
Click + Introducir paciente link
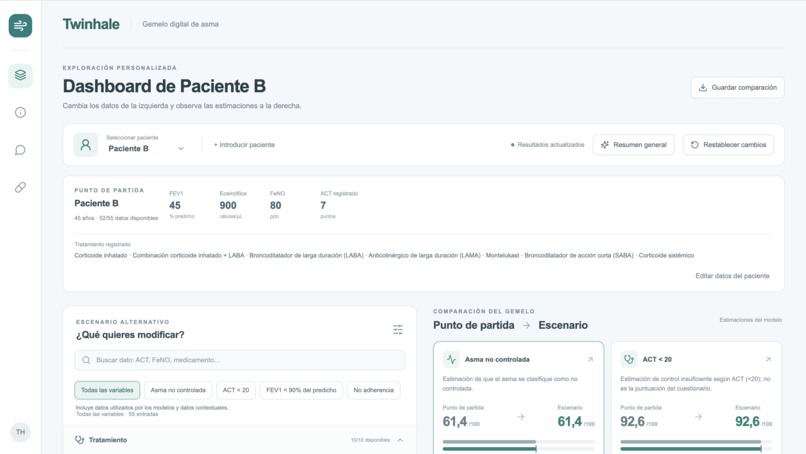(244, 144)
